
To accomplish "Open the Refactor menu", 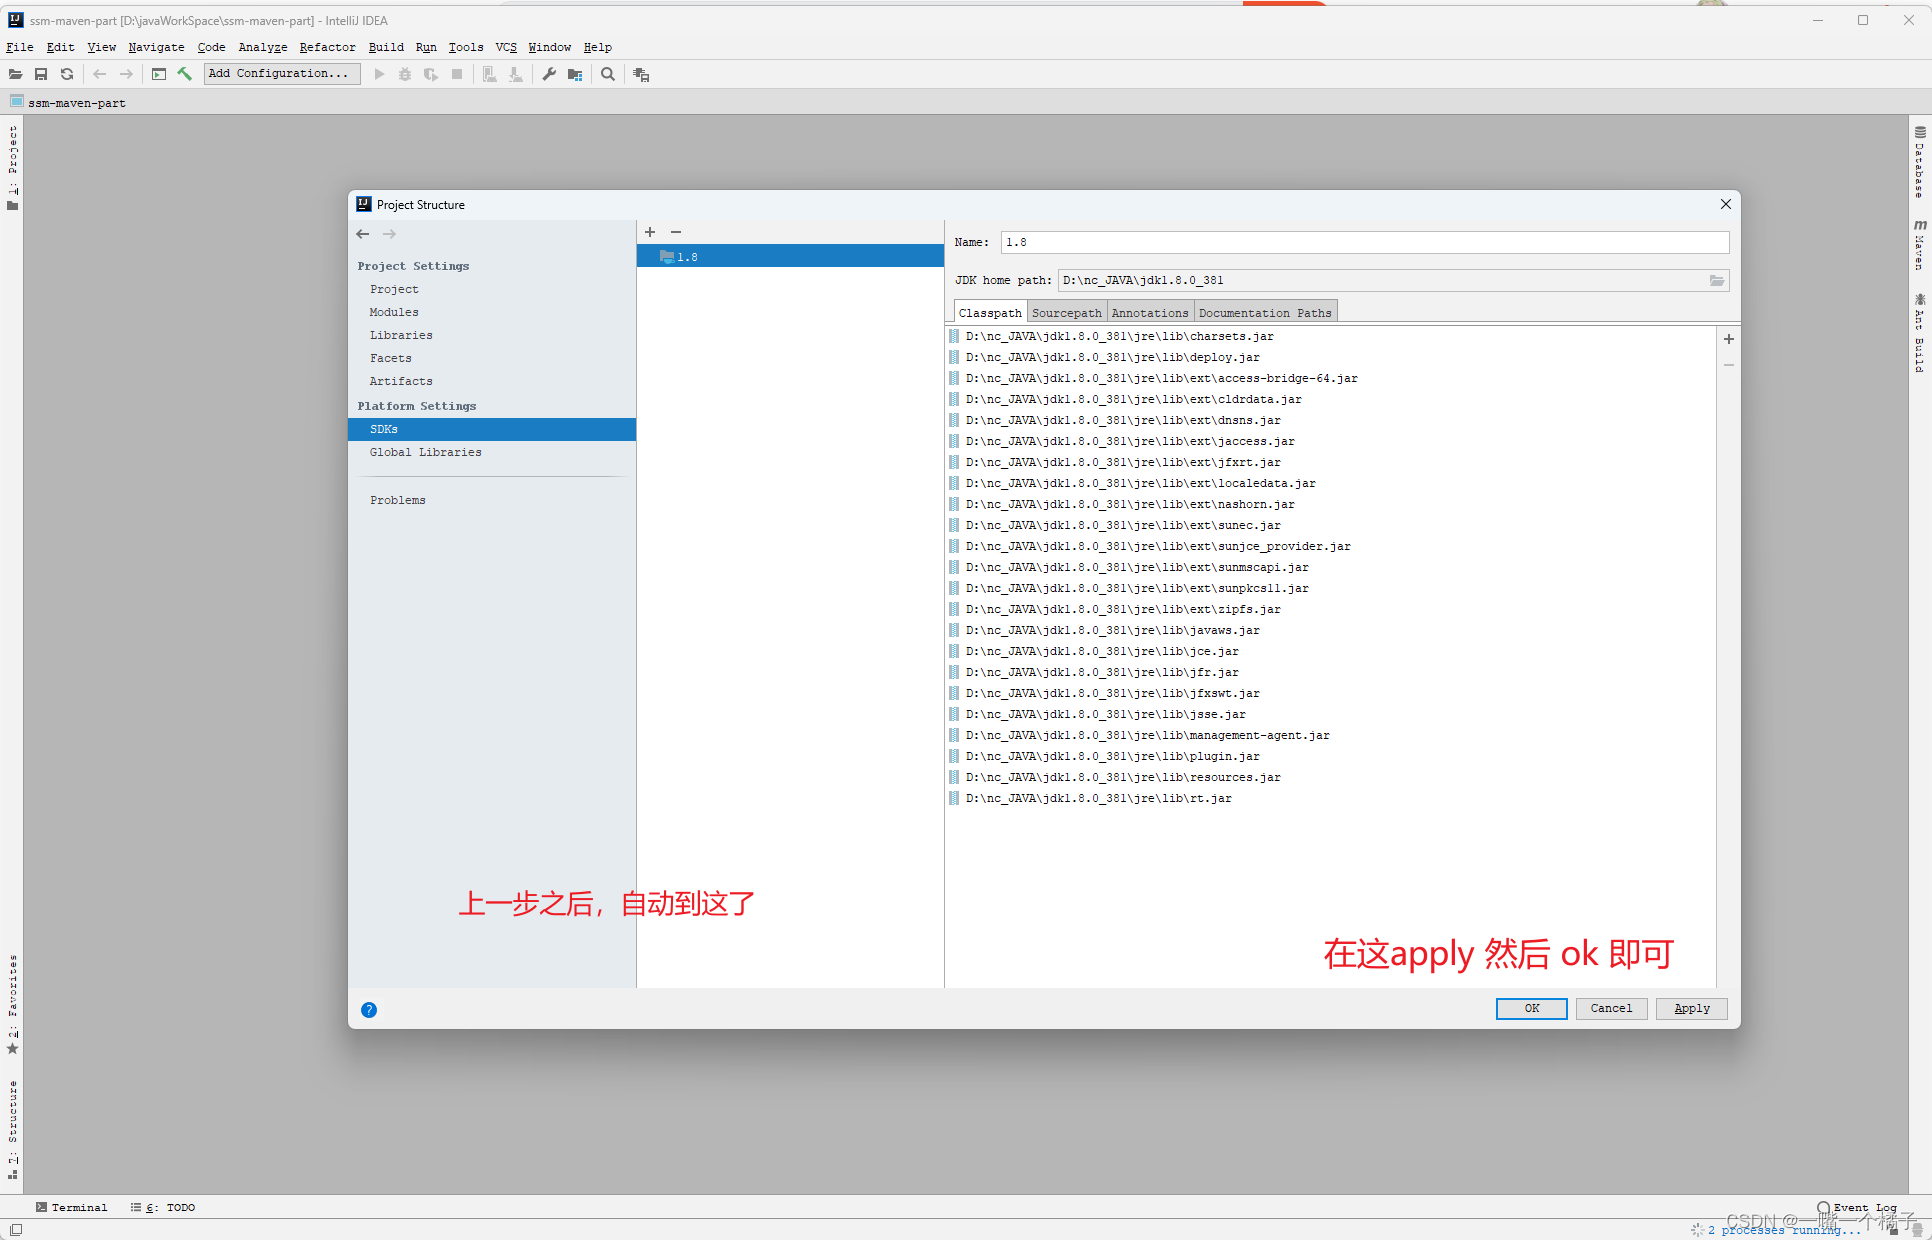I will coord(327,47).
